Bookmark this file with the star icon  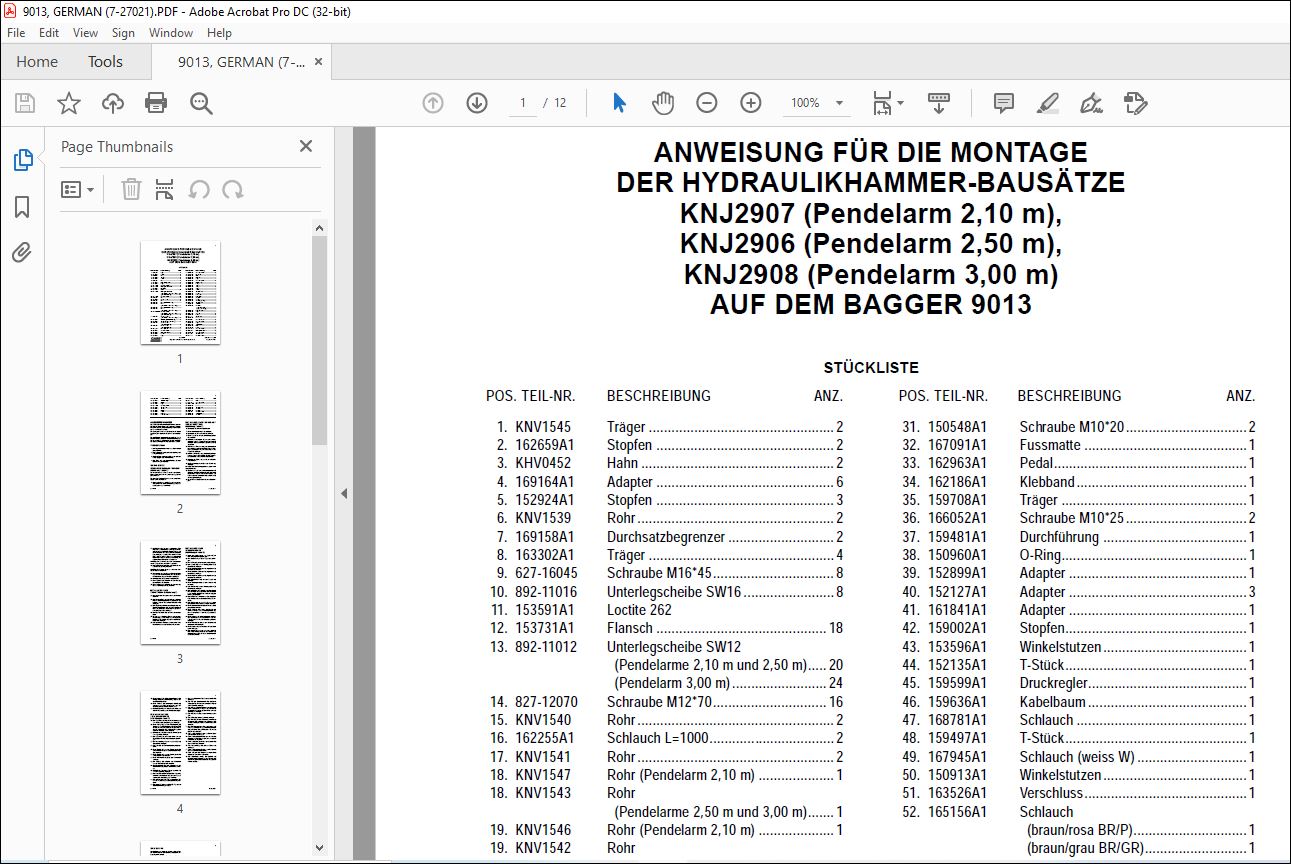pyautogui.click(x=69, y=103)
